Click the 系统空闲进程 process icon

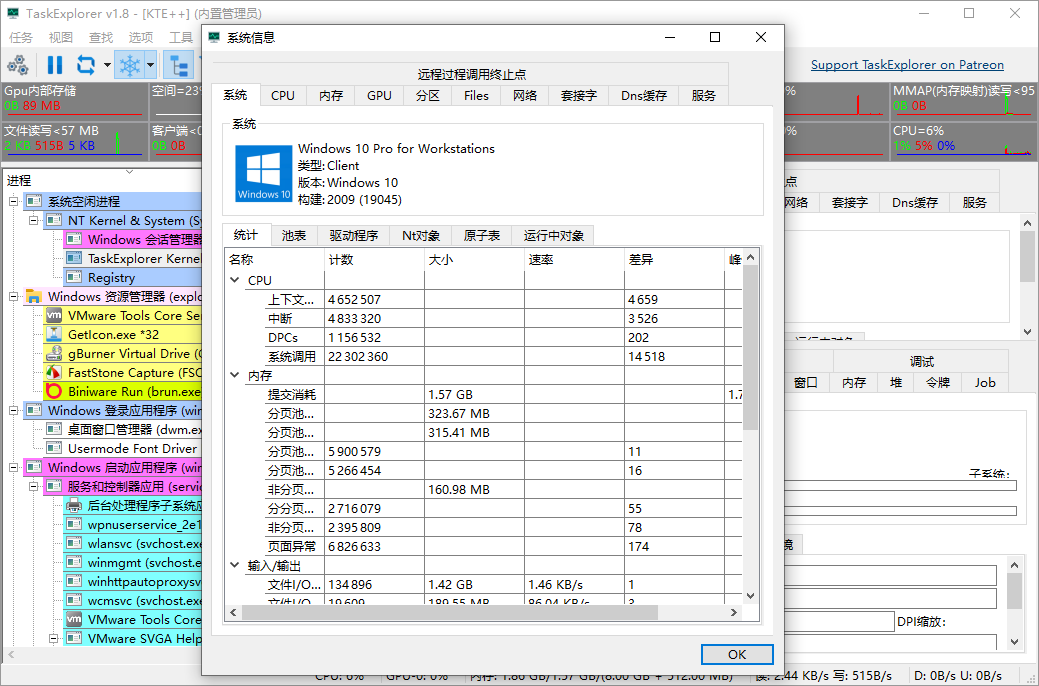[34, 201]
